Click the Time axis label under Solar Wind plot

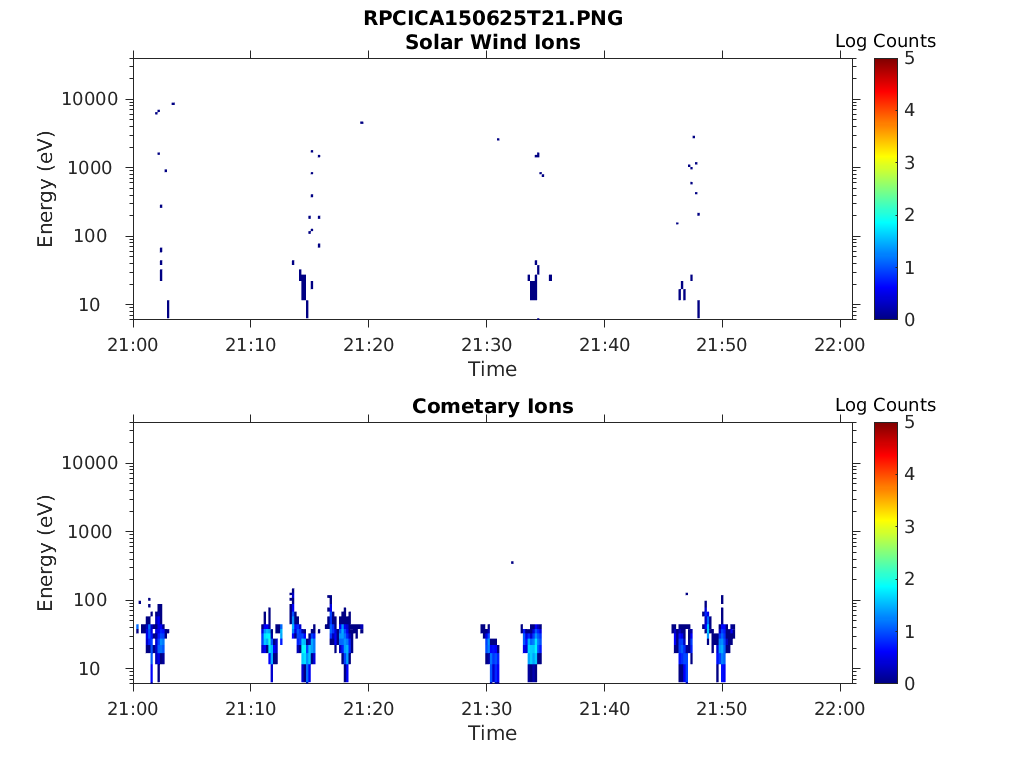tap(492, 369)
